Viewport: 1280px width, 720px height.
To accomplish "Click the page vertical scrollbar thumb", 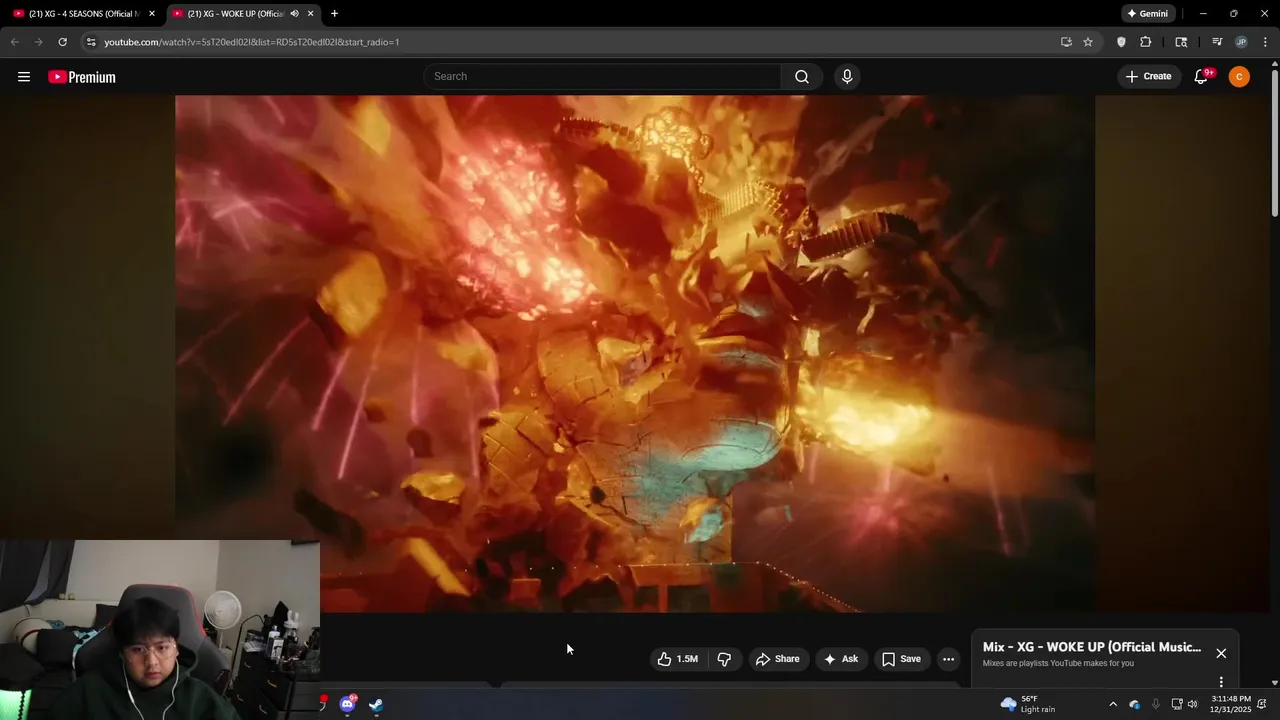I will (1274, 141).
